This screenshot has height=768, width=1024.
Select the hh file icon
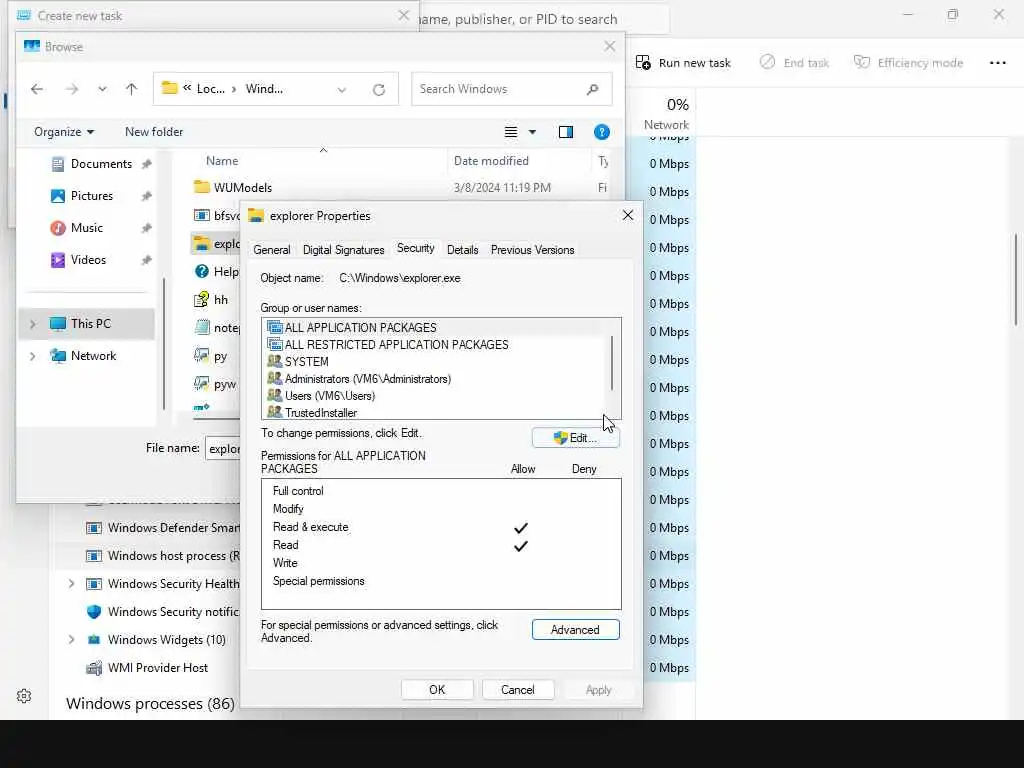point(201,300)
